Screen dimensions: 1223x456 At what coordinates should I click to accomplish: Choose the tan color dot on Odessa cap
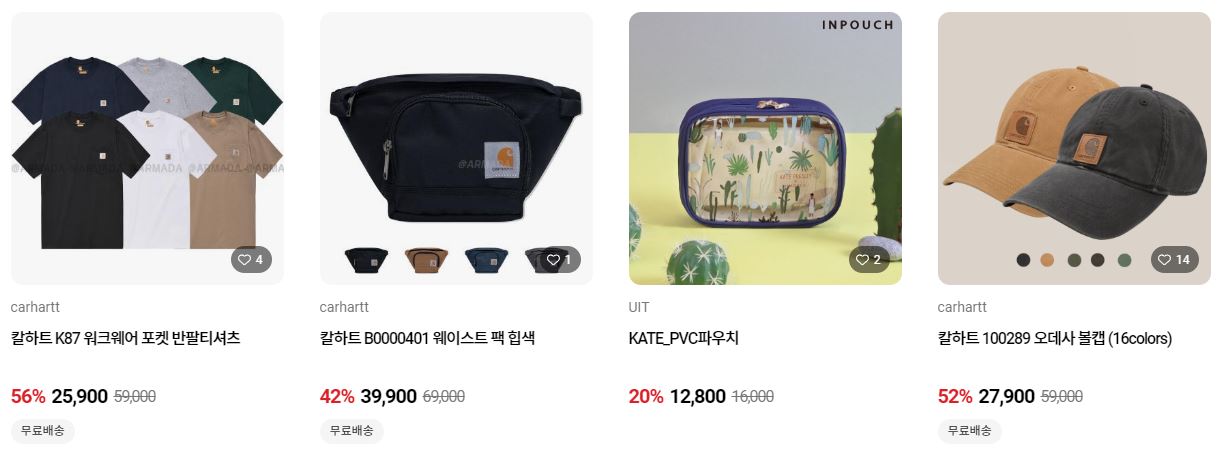click(x=1047, y=260)
